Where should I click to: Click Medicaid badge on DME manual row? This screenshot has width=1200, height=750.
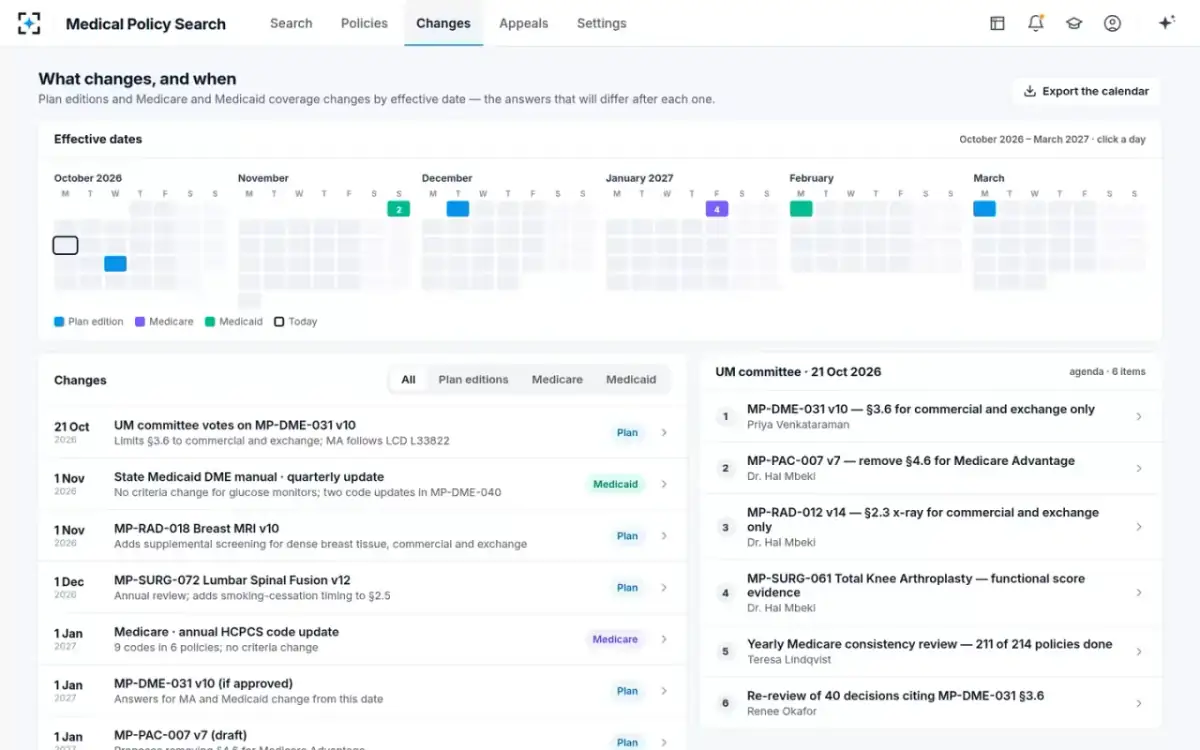coord(615,484)
